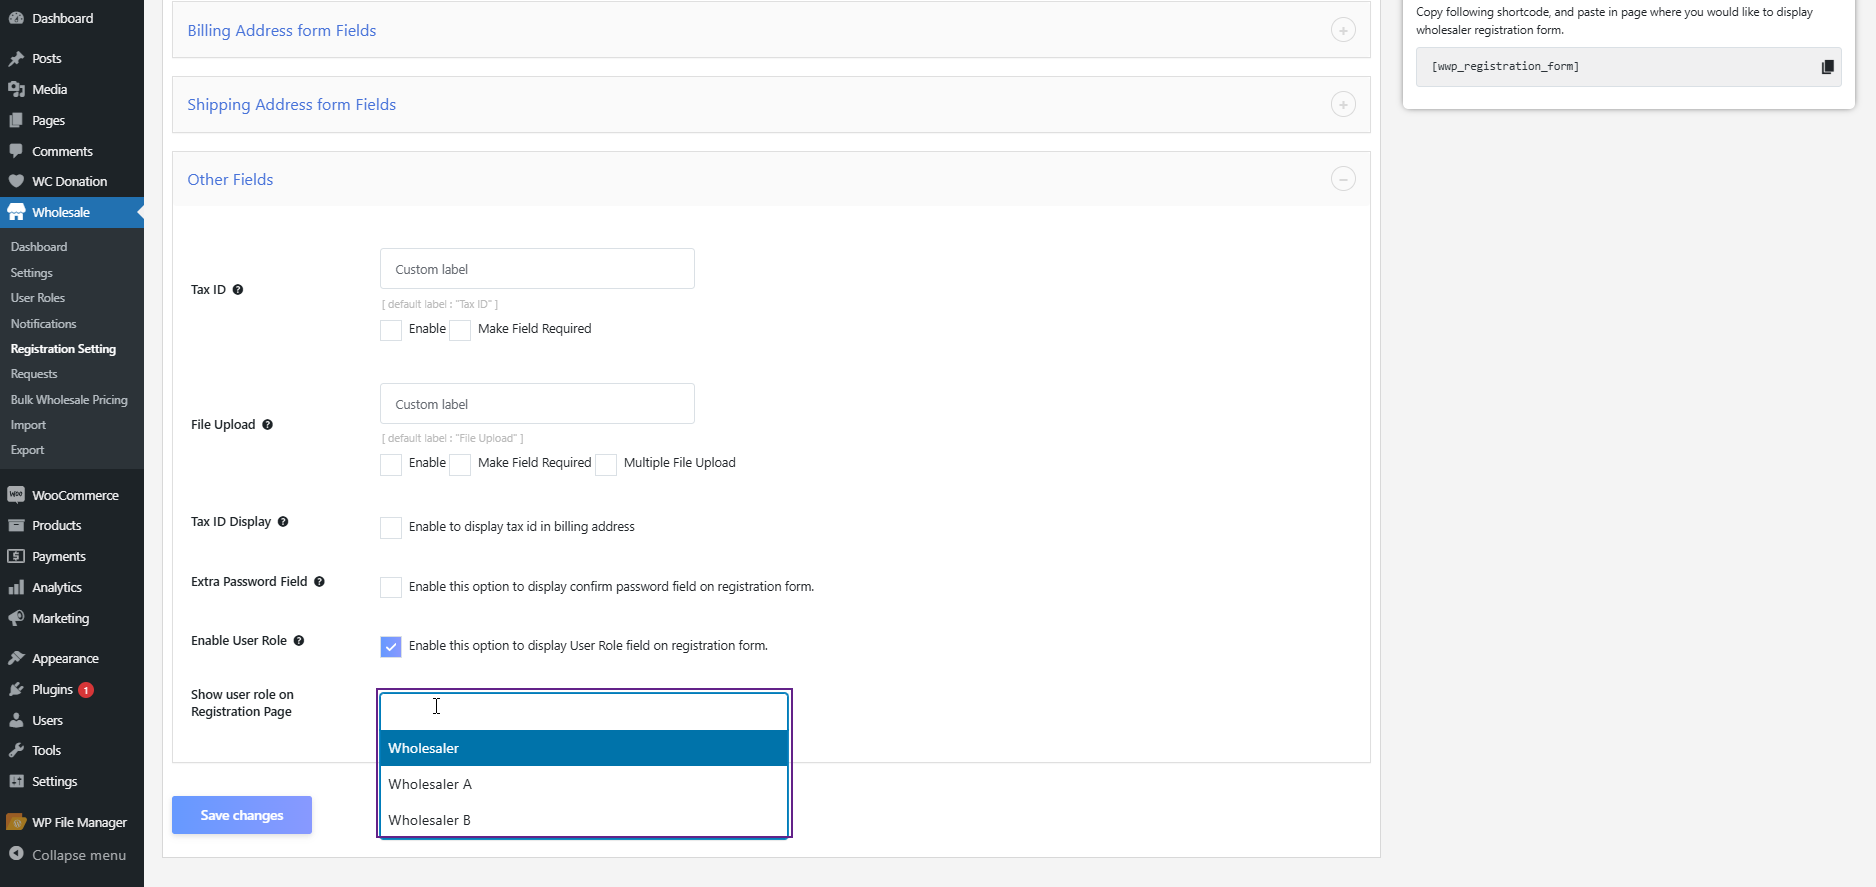1876x887 pixels.
Task: Click the Other Fields heading link
Action: [x=230, y=180]
